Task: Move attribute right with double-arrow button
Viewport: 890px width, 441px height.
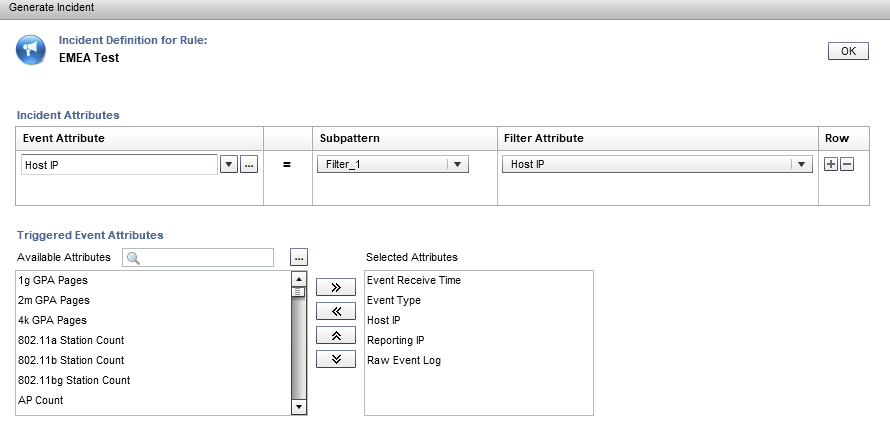Action: point(335,287)
